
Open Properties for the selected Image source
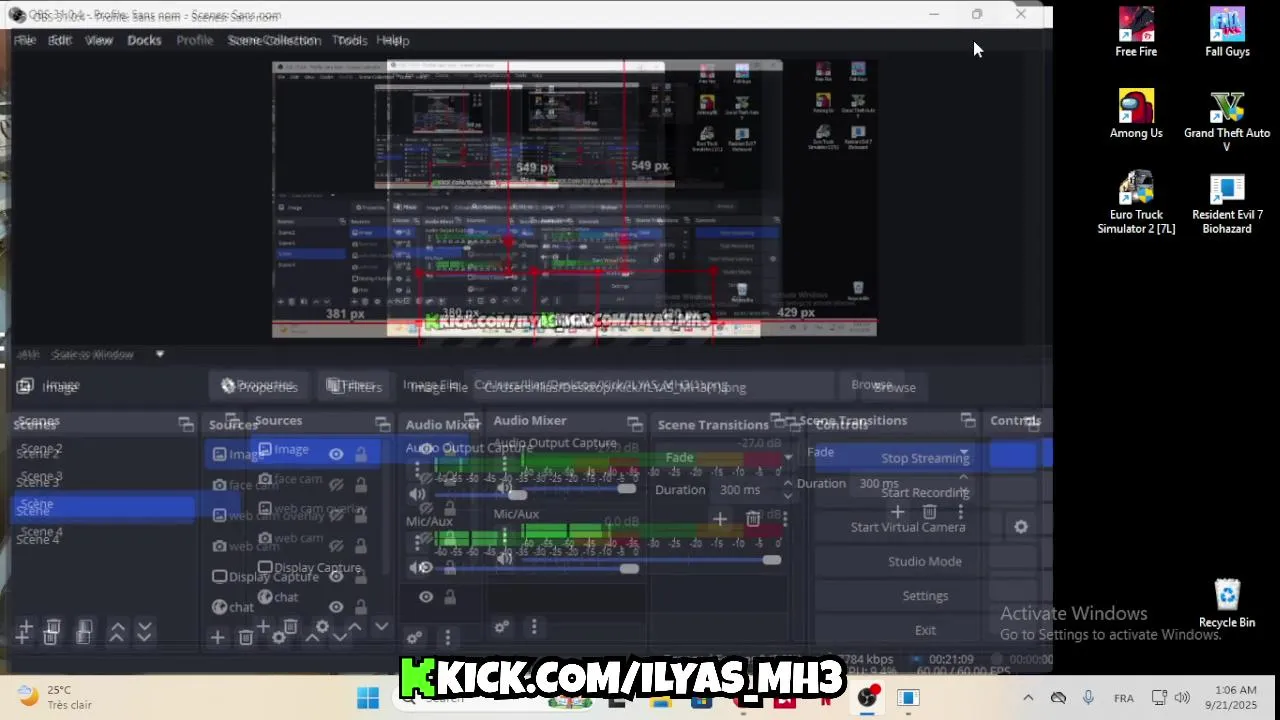(259, 386)
